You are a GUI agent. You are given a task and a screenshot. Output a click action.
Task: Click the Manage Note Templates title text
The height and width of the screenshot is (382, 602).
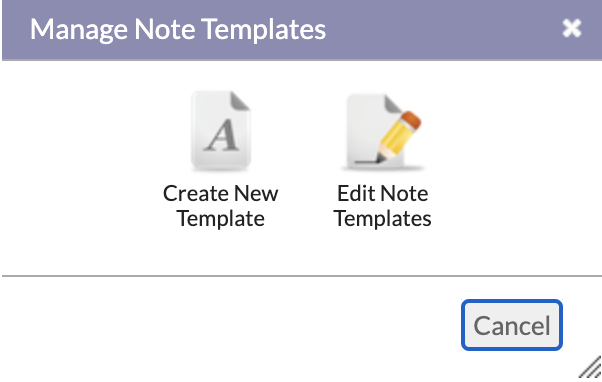[178, 29]
